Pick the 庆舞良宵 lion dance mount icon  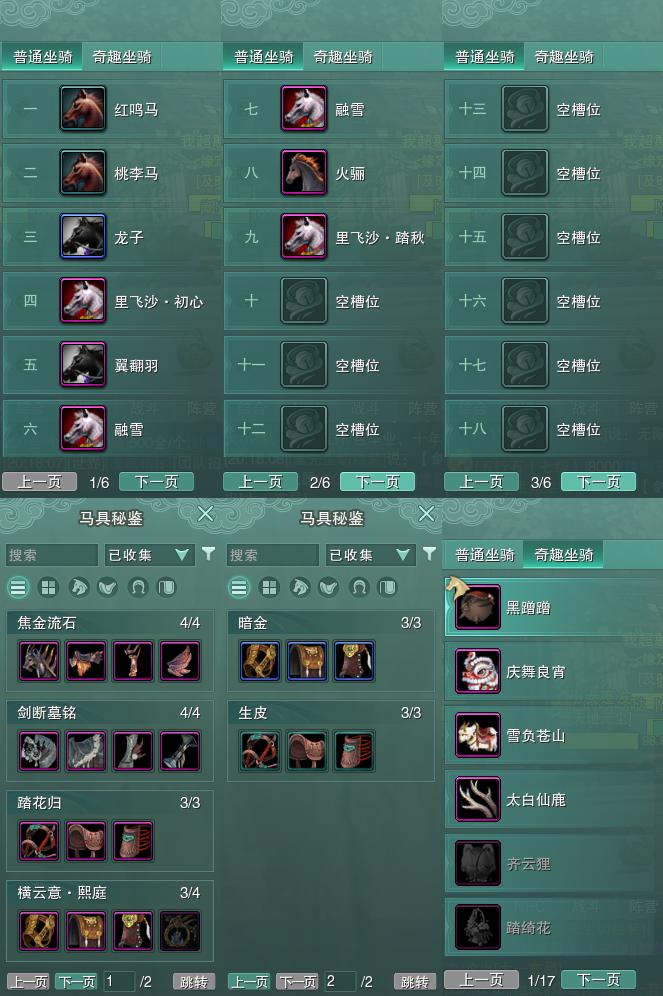point(478,671)
